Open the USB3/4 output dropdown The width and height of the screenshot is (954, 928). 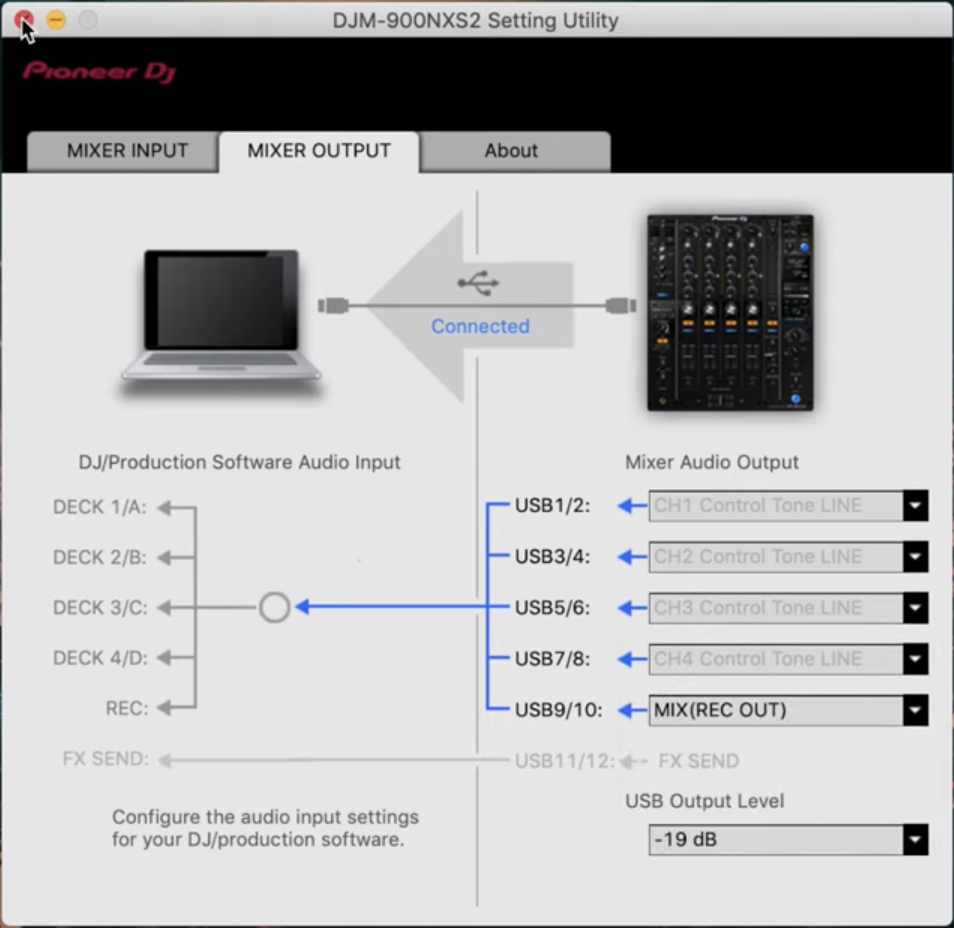(x=788, y=557)
